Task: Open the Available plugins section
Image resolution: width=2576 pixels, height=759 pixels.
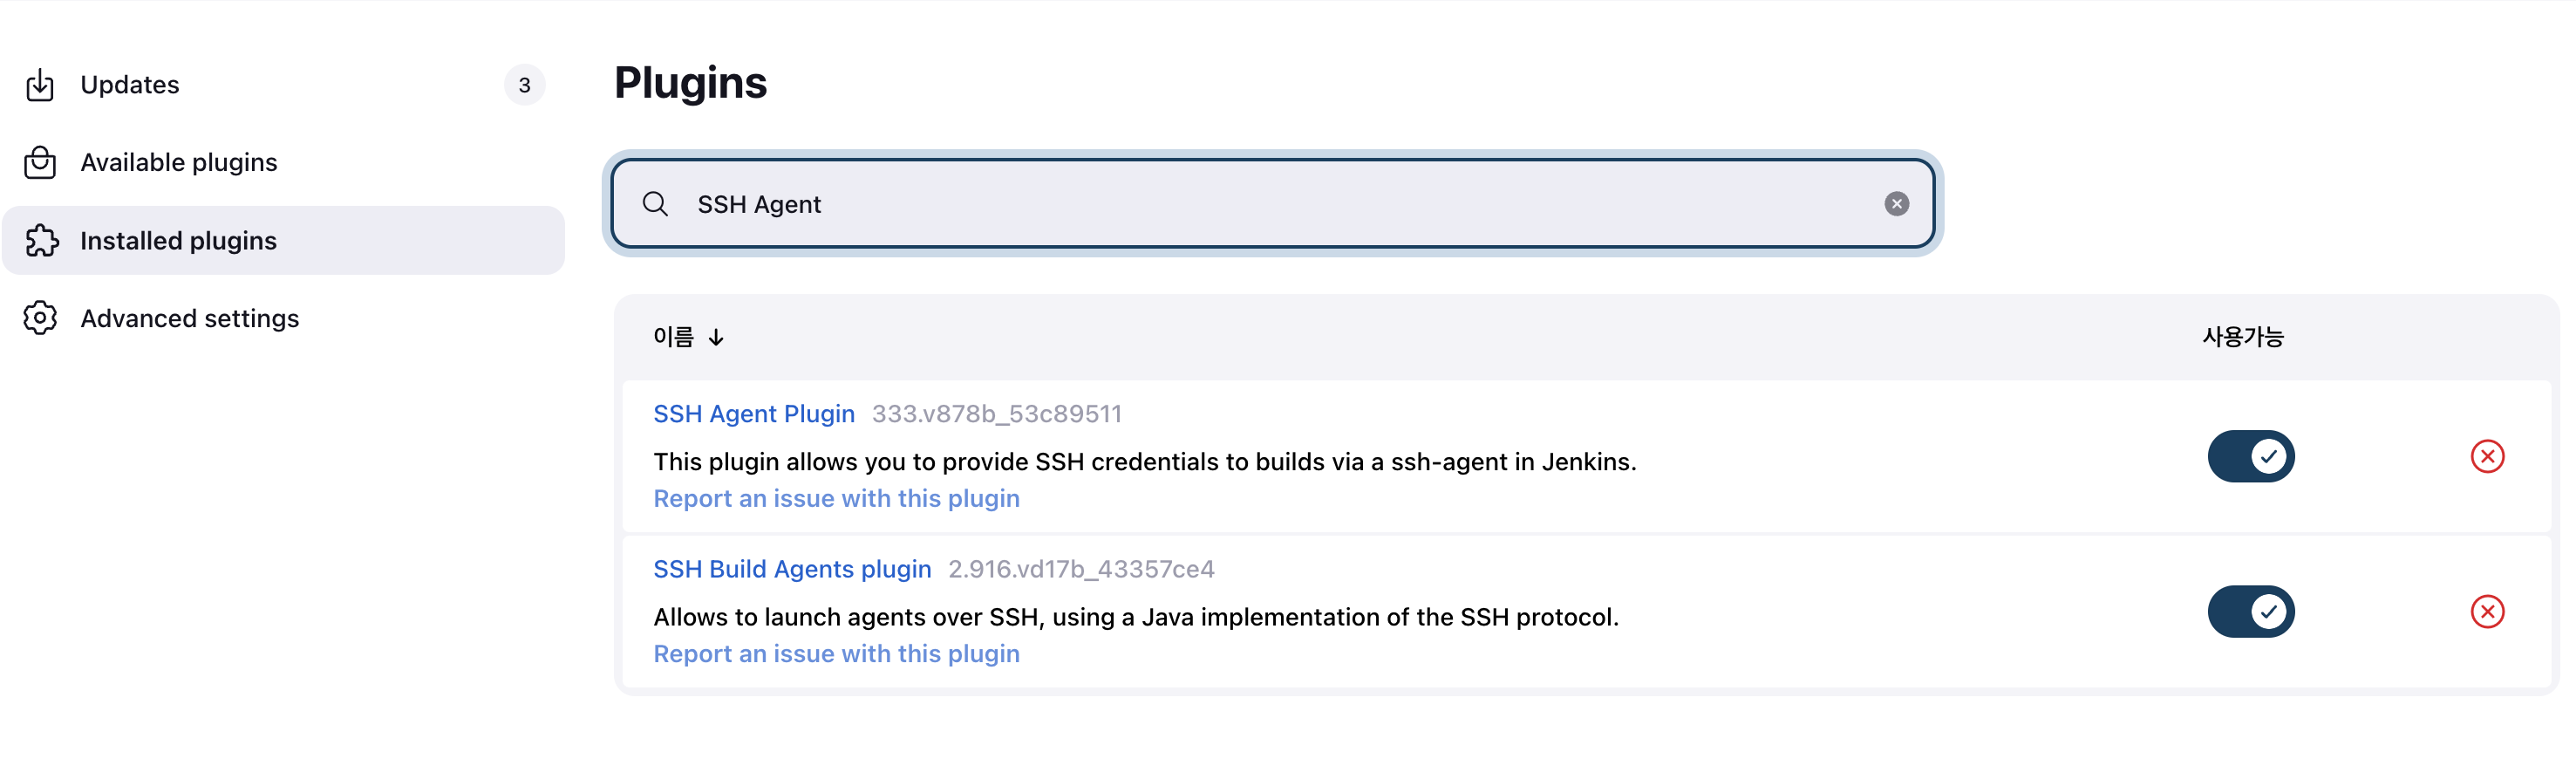Action: point(283,162)
